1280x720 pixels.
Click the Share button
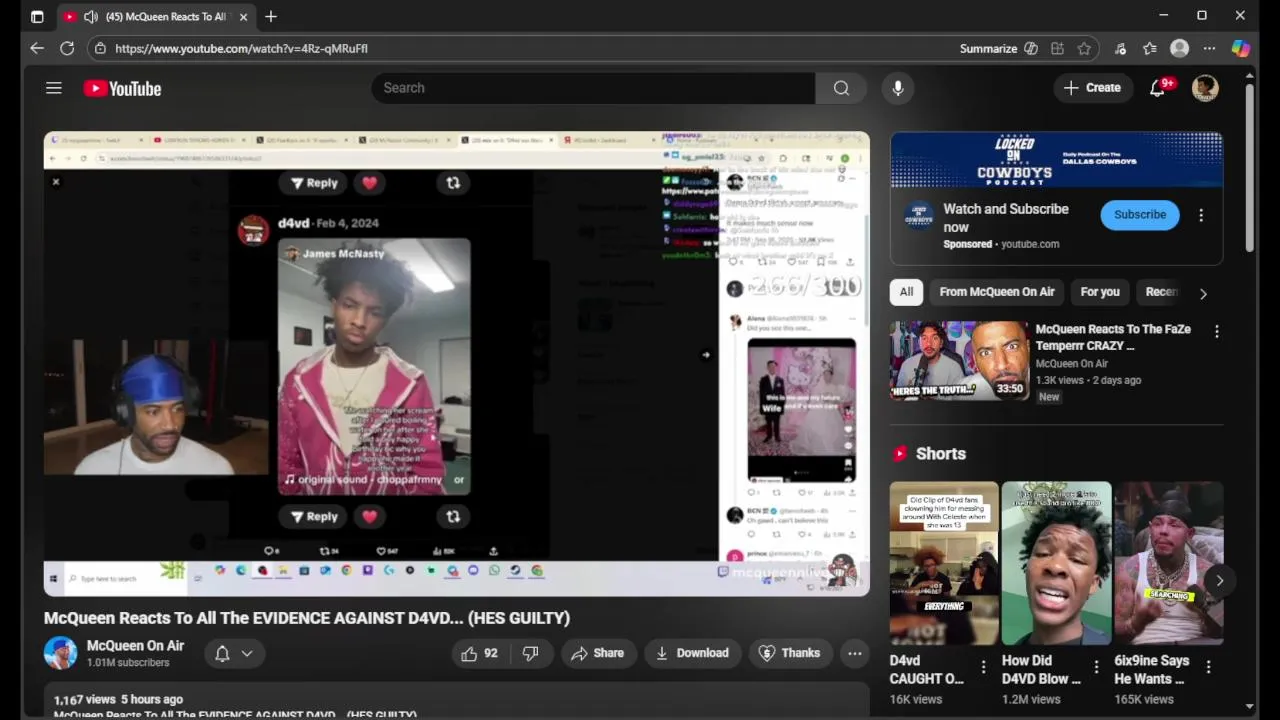[x=597, y=653]
